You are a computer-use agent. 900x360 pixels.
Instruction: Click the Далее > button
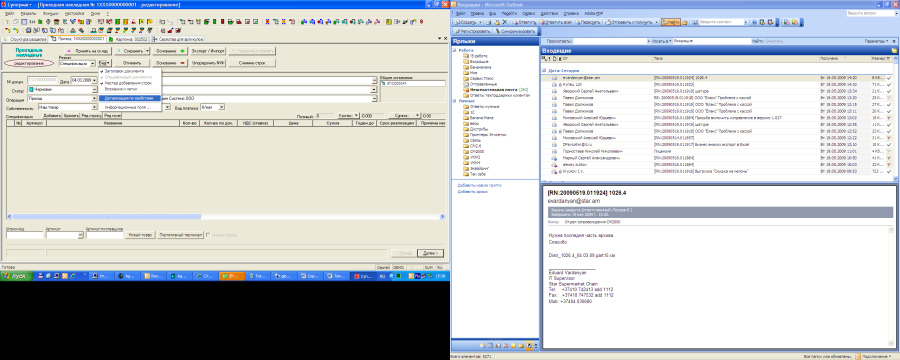[x=430, y=253]
